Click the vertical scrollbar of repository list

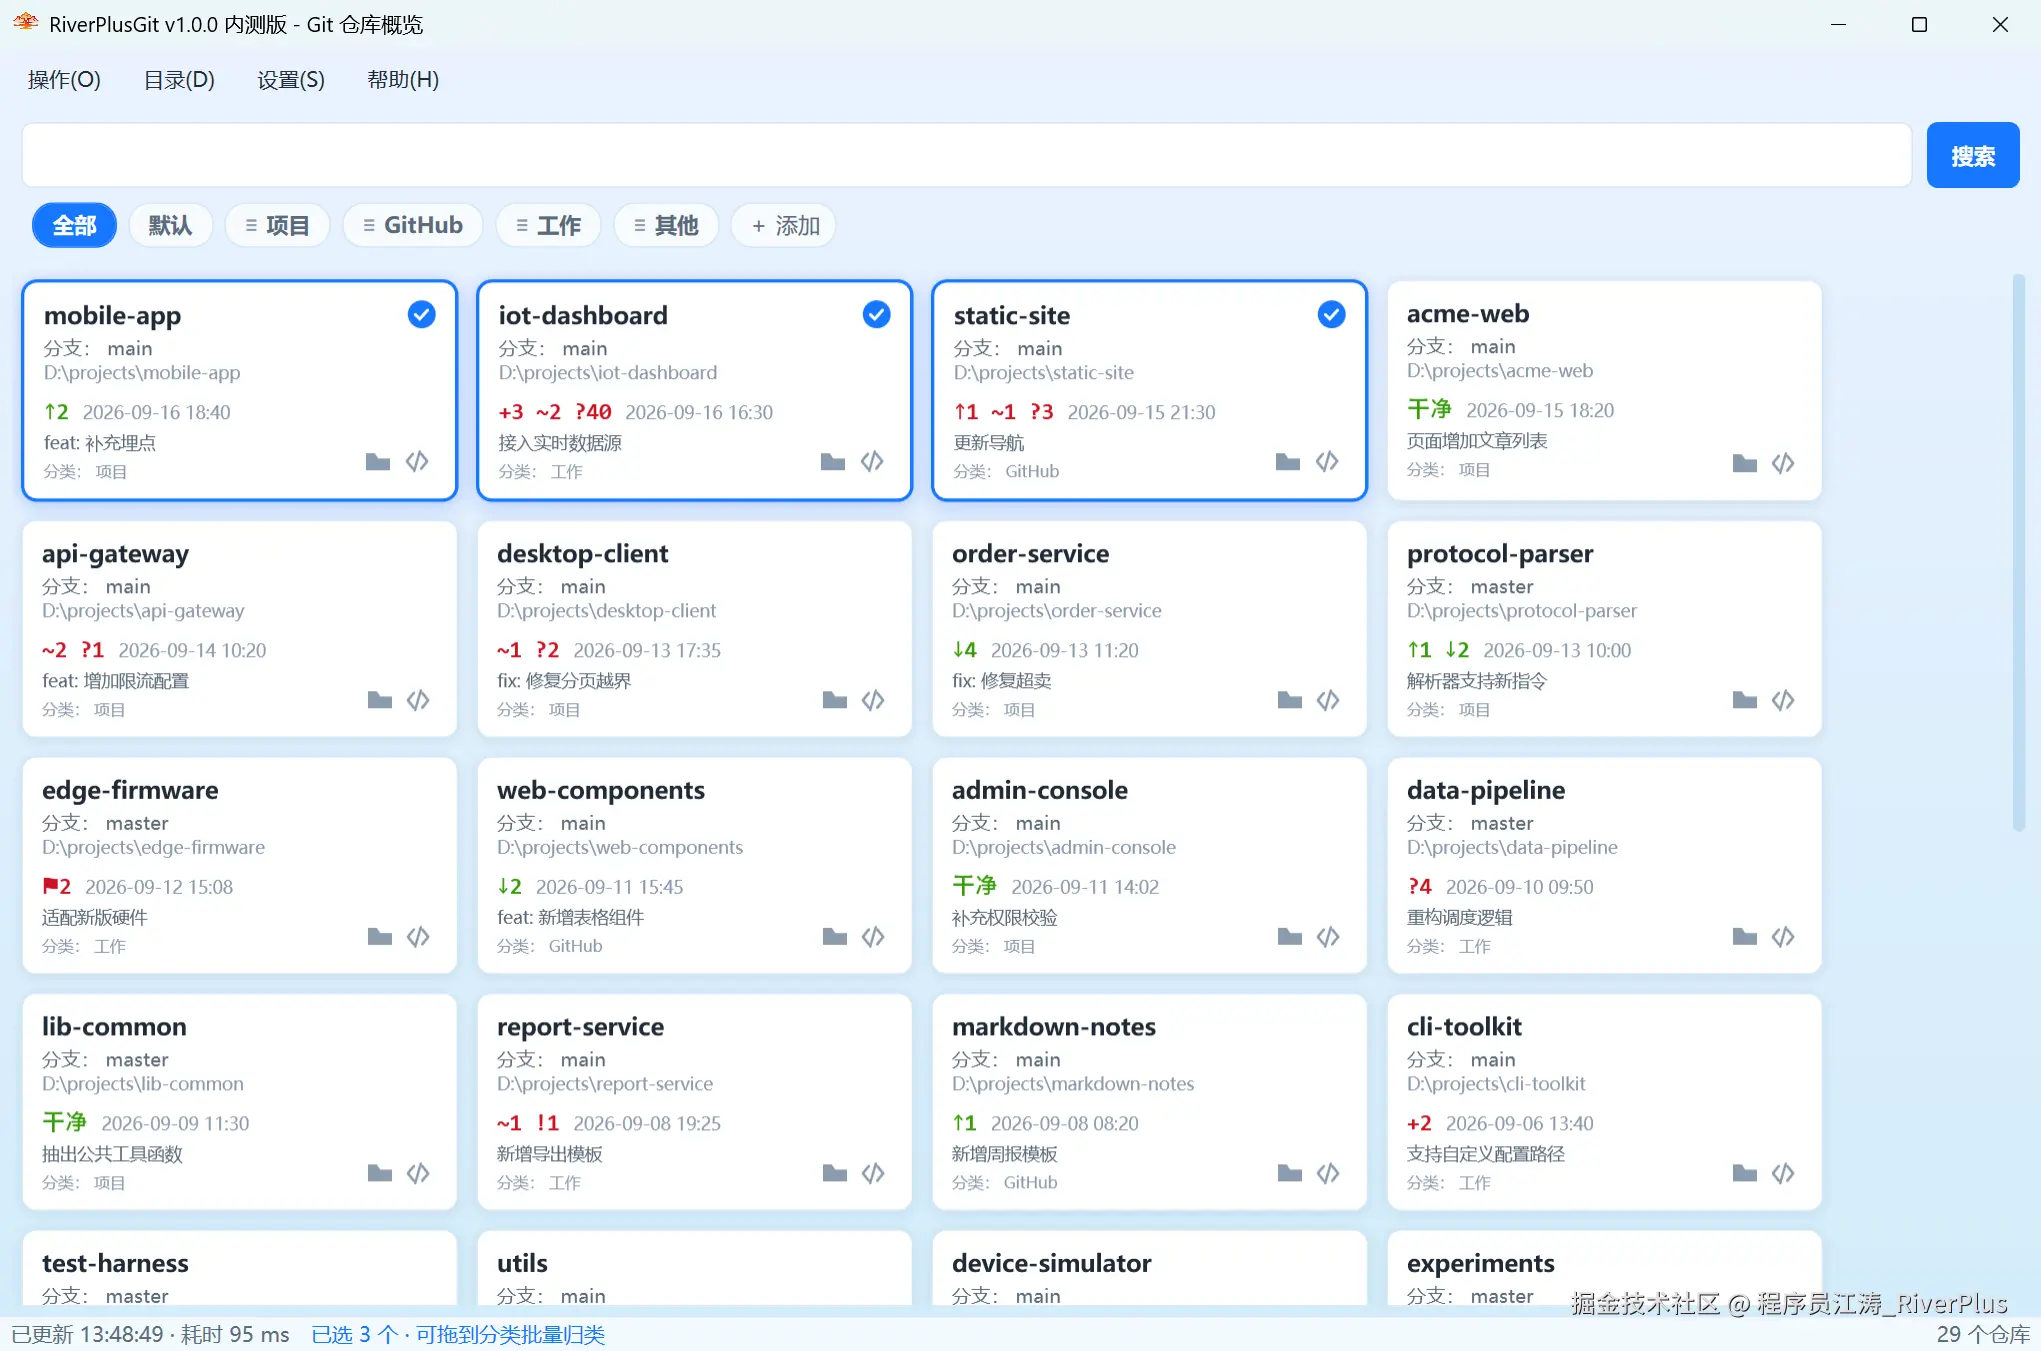click(2018, 552)
